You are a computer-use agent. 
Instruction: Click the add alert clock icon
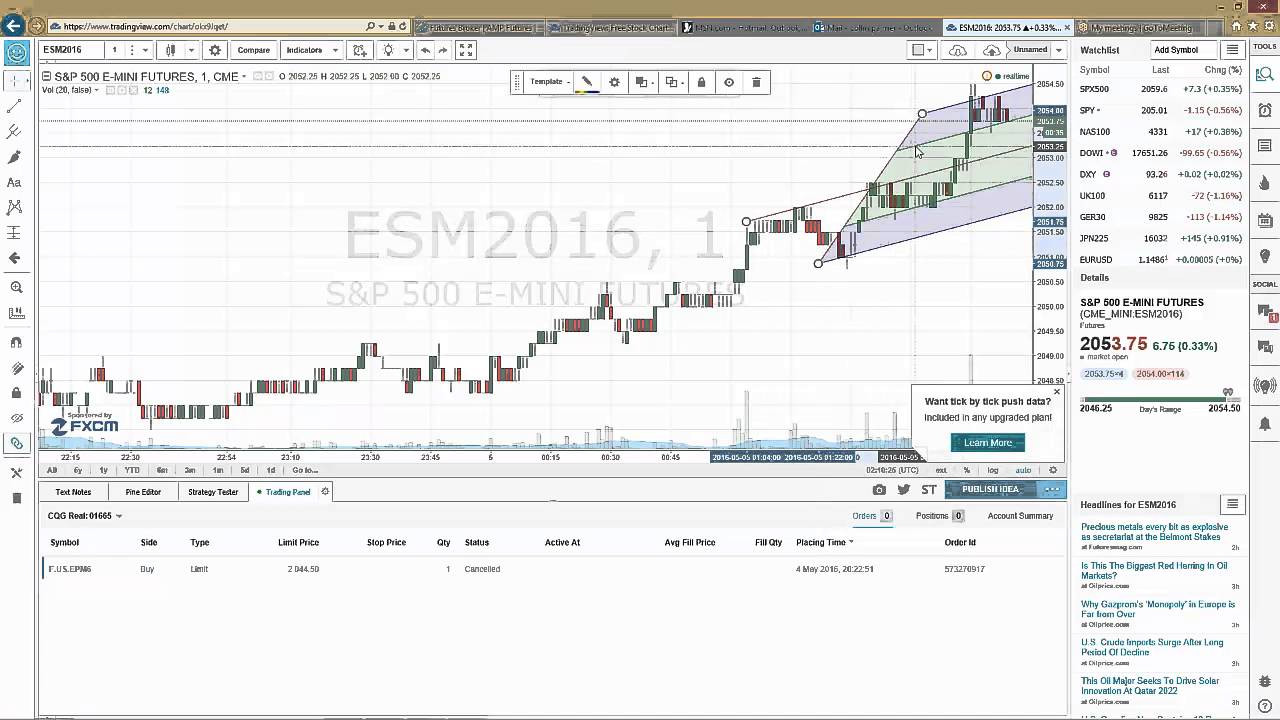360,50
